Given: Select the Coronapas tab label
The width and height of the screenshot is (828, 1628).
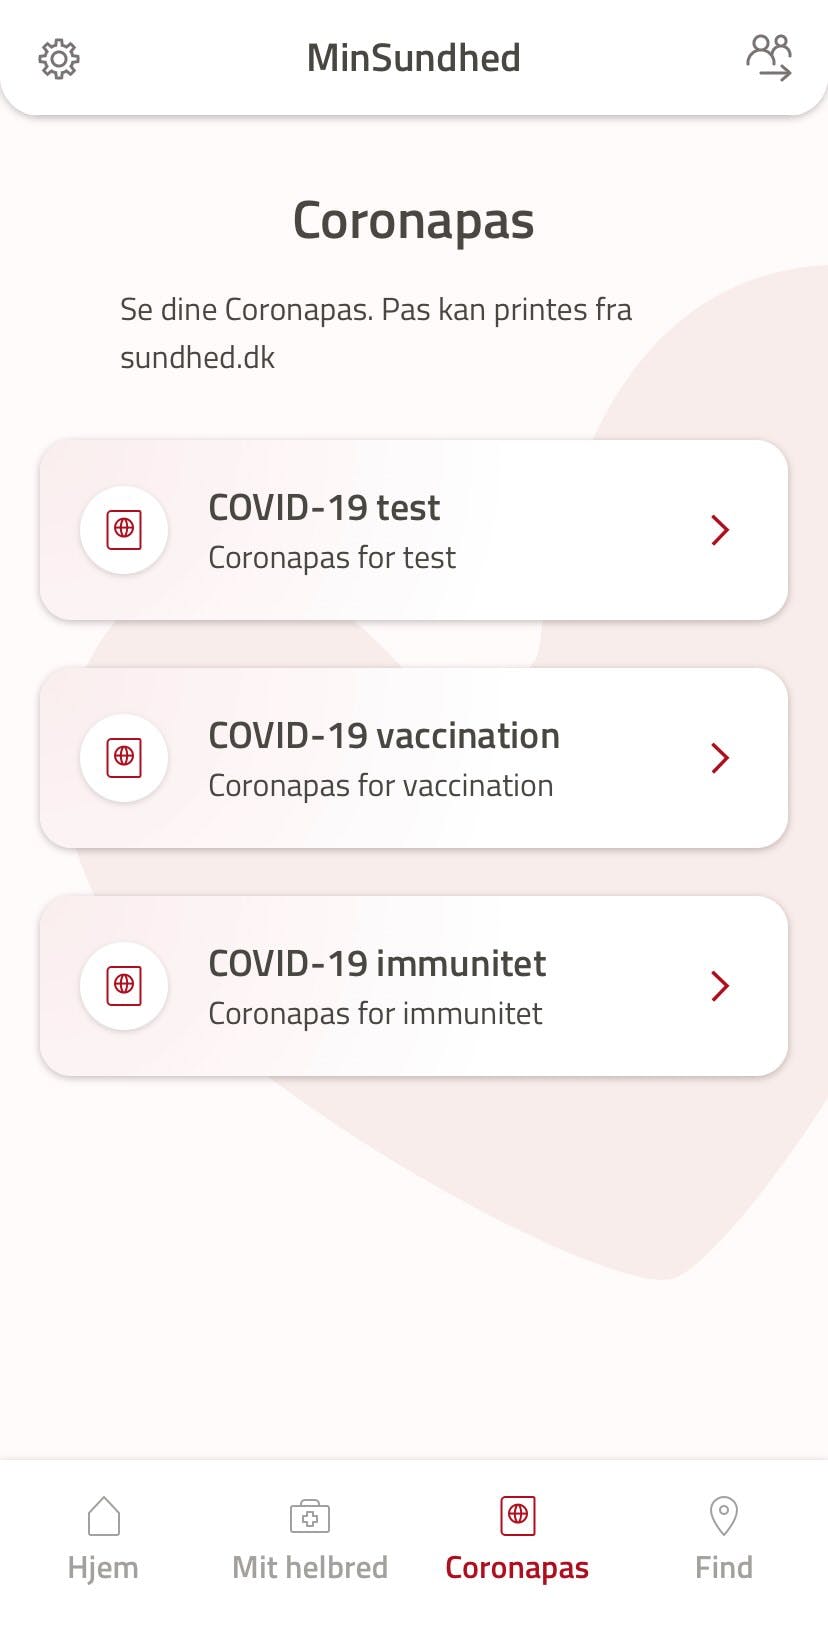Looking at the screenshot, I should (x=517, y=1567).
